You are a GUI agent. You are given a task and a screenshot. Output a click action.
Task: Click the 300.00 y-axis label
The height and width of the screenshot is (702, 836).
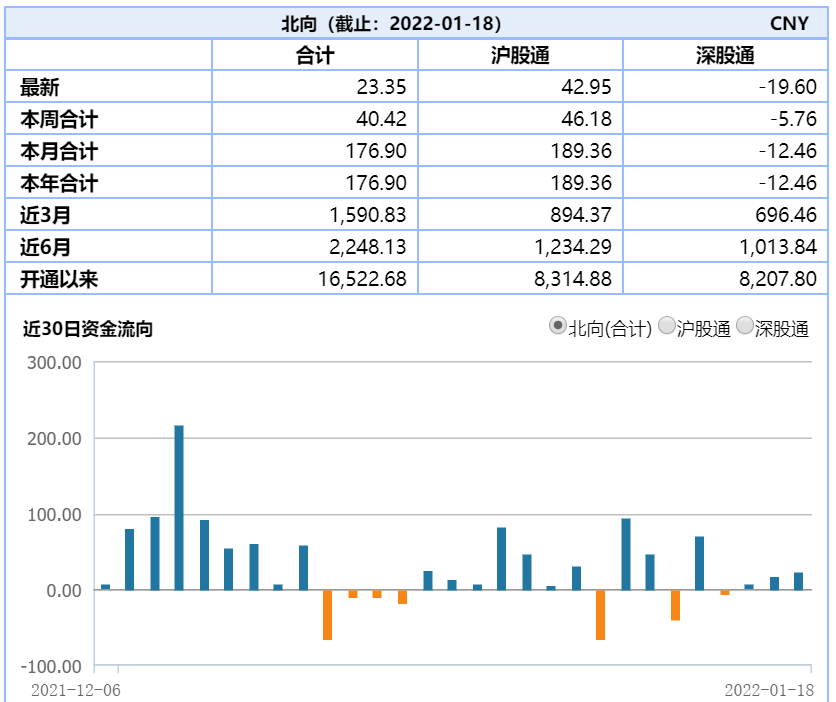coord(54,363)
